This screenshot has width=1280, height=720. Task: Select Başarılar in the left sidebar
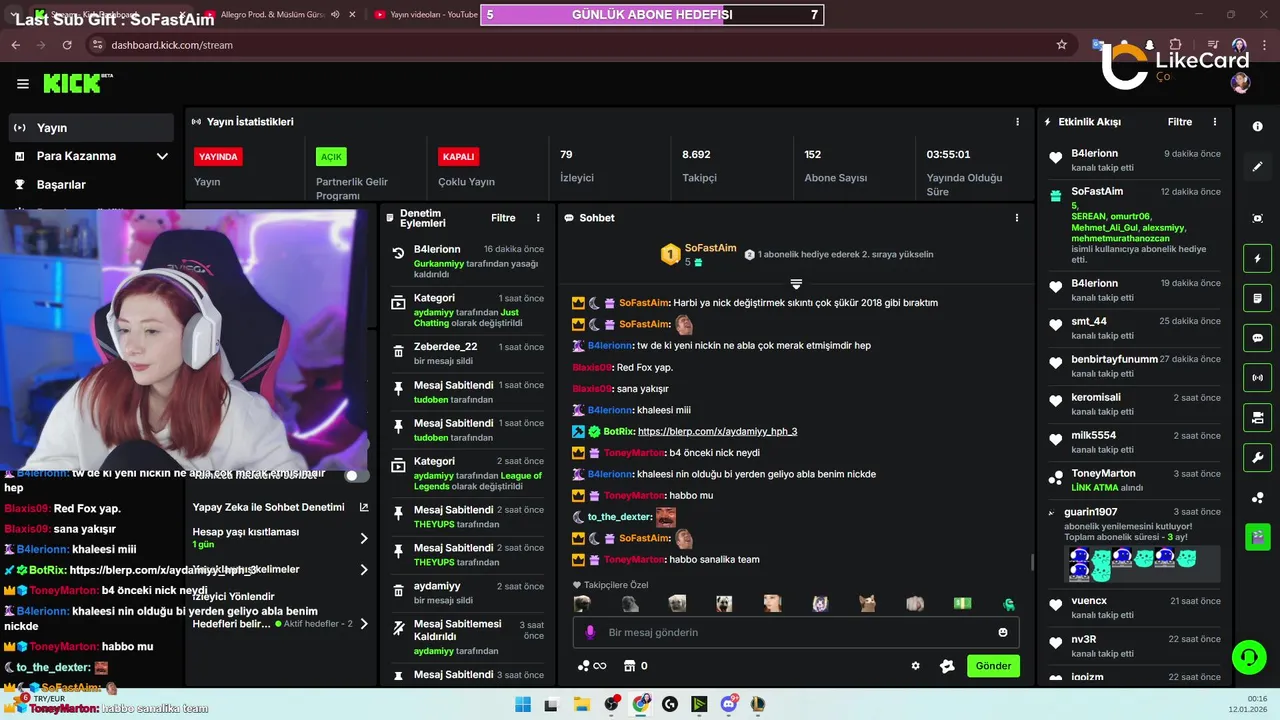pyautogui.click(x=92, y=185)
